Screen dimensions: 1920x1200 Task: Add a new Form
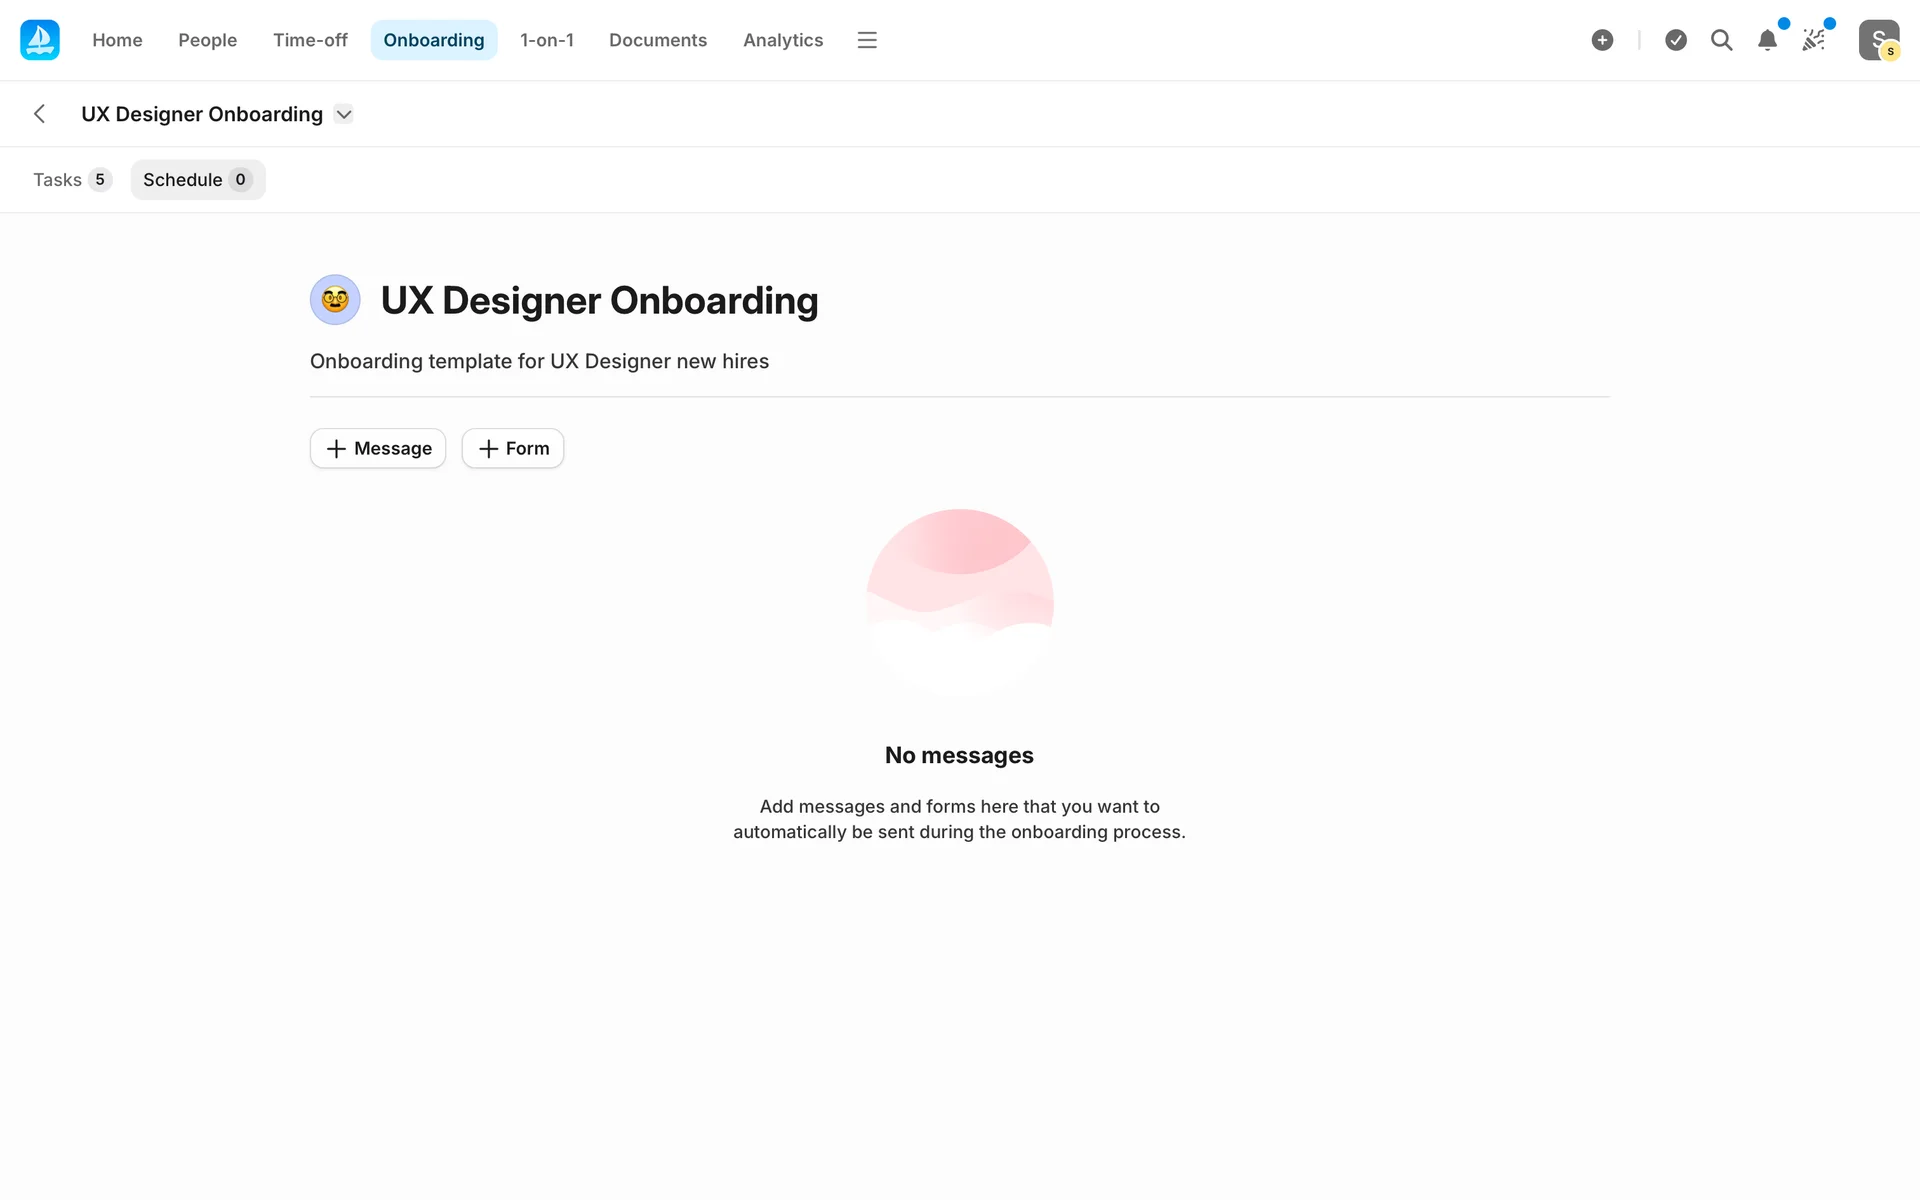click(513, 448)
